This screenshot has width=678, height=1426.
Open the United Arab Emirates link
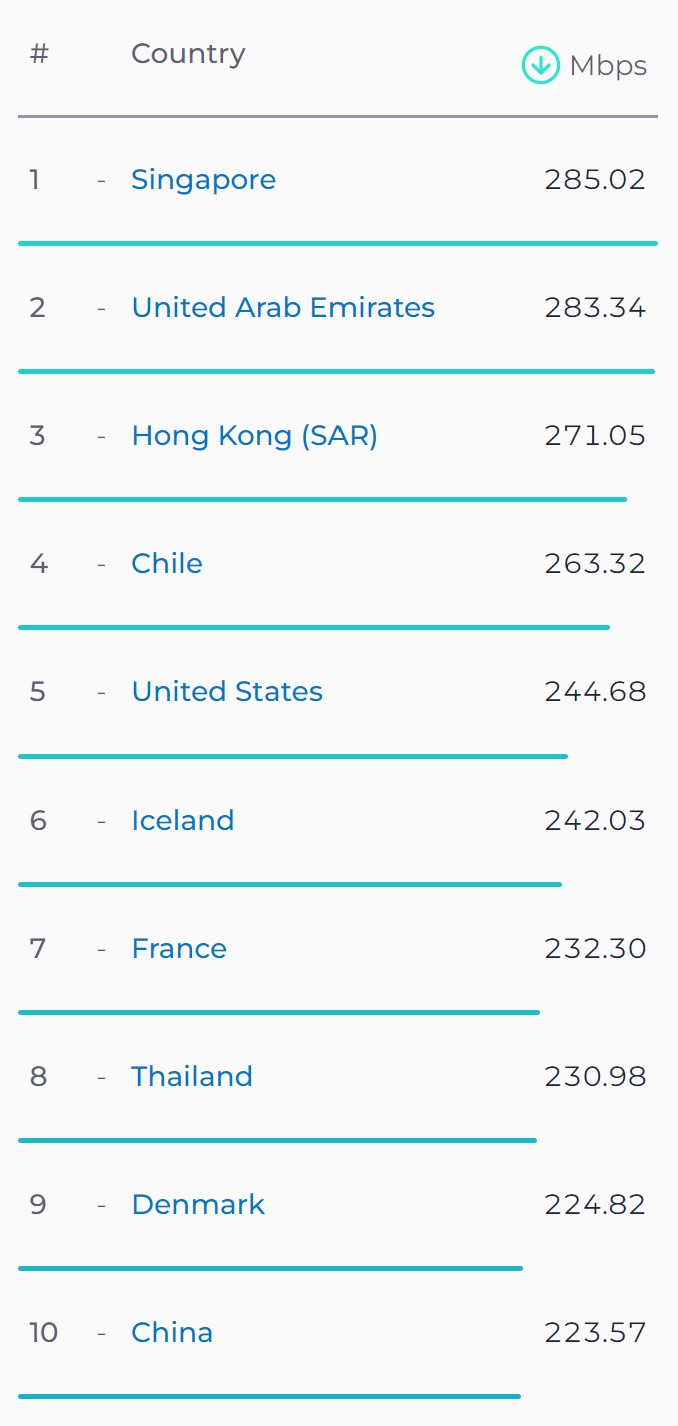pyautogui.click(x=283, y=307)
